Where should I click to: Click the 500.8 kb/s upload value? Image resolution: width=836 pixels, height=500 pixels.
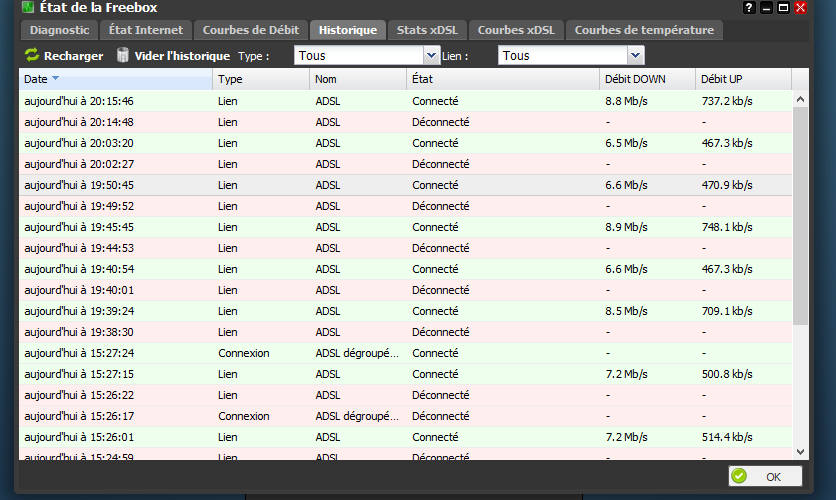(x=727, y=374)
